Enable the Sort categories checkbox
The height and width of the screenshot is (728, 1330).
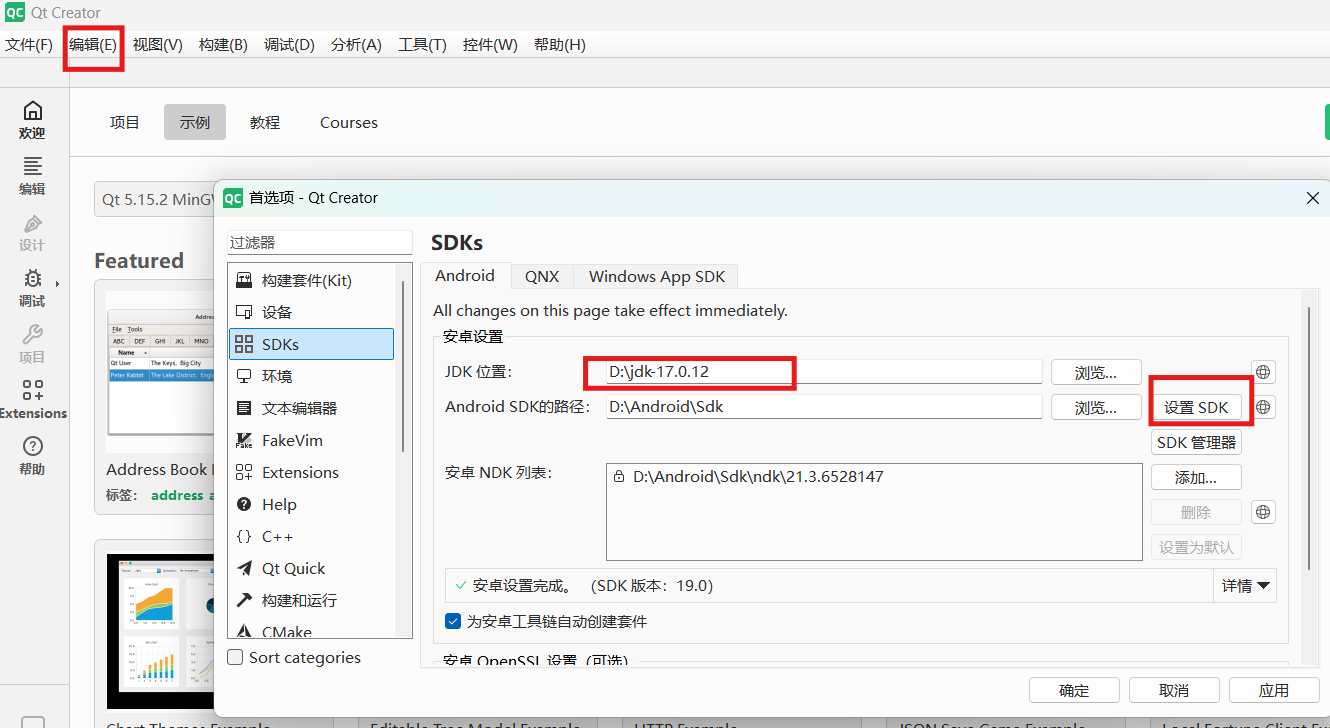pos(236,657)
